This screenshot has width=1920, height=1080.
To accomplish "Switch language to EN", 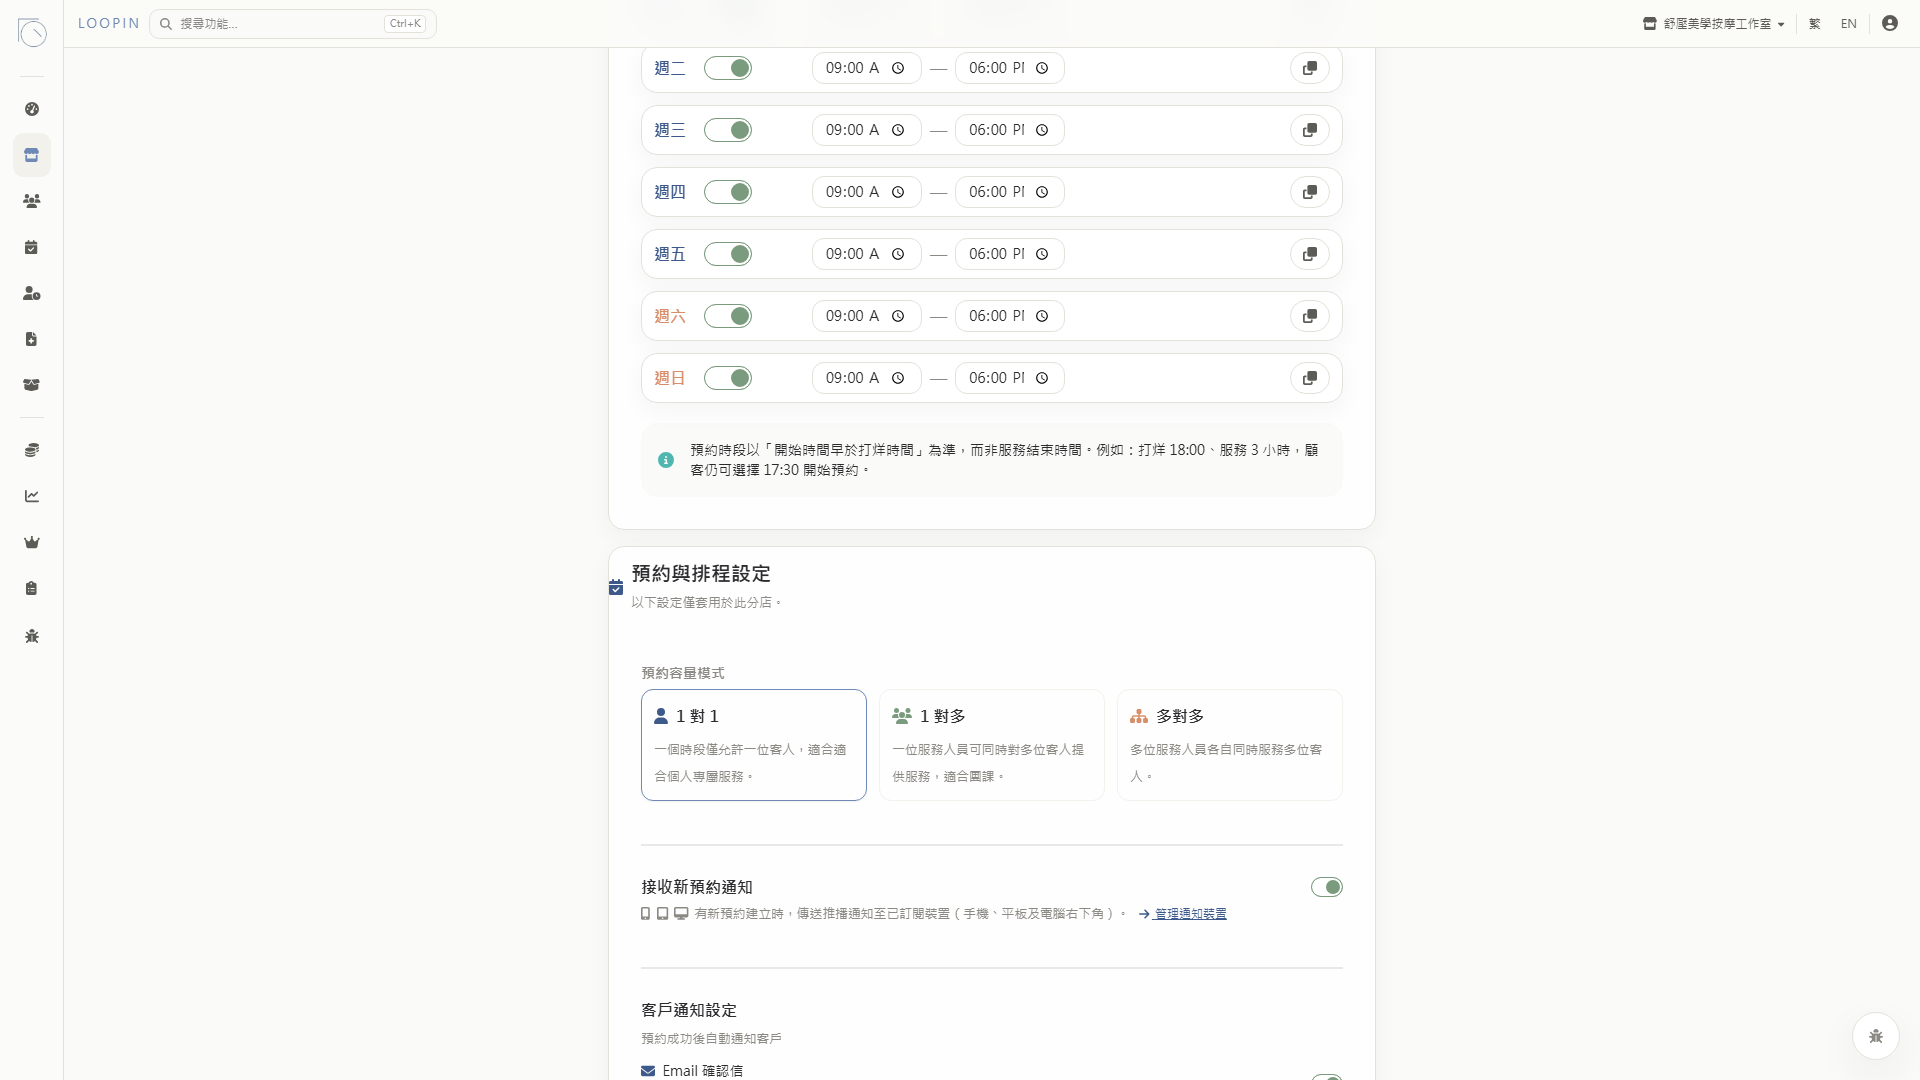I will tap(1849, 24).
